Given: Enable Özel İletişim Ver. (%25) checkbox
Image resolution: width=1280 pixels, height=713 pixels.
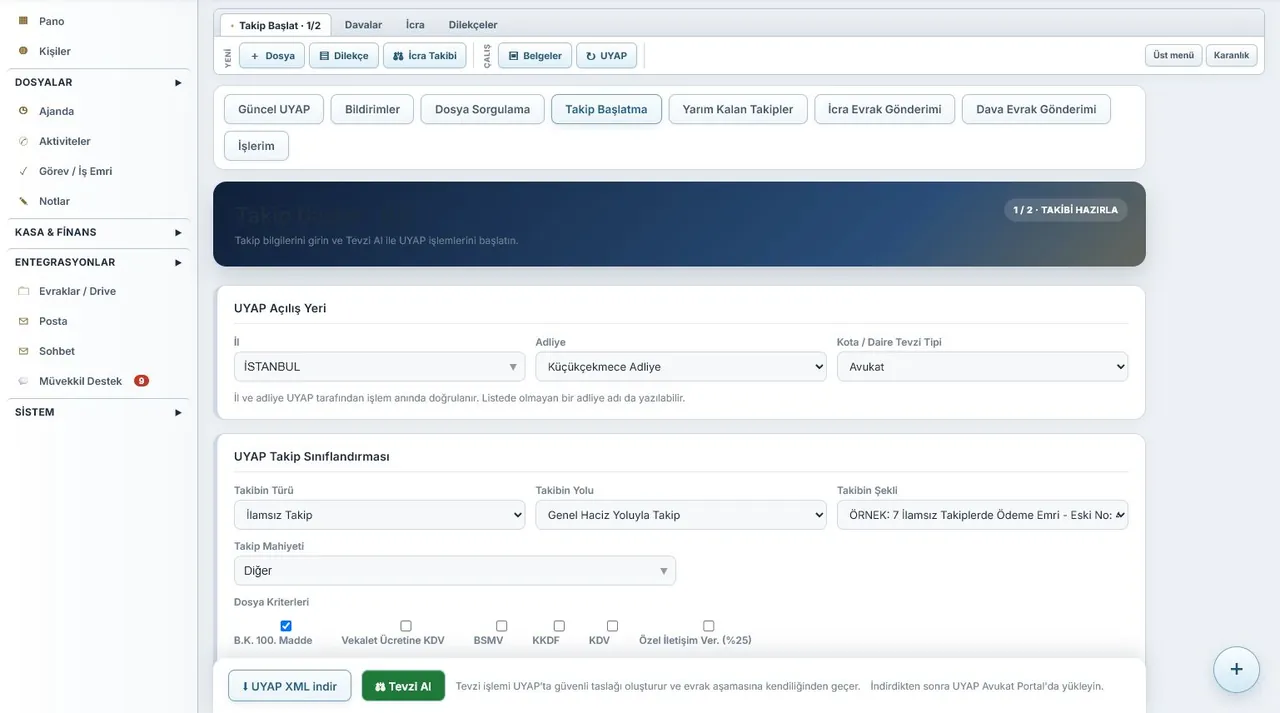Looking at the screenshot, I should (709, 626).
